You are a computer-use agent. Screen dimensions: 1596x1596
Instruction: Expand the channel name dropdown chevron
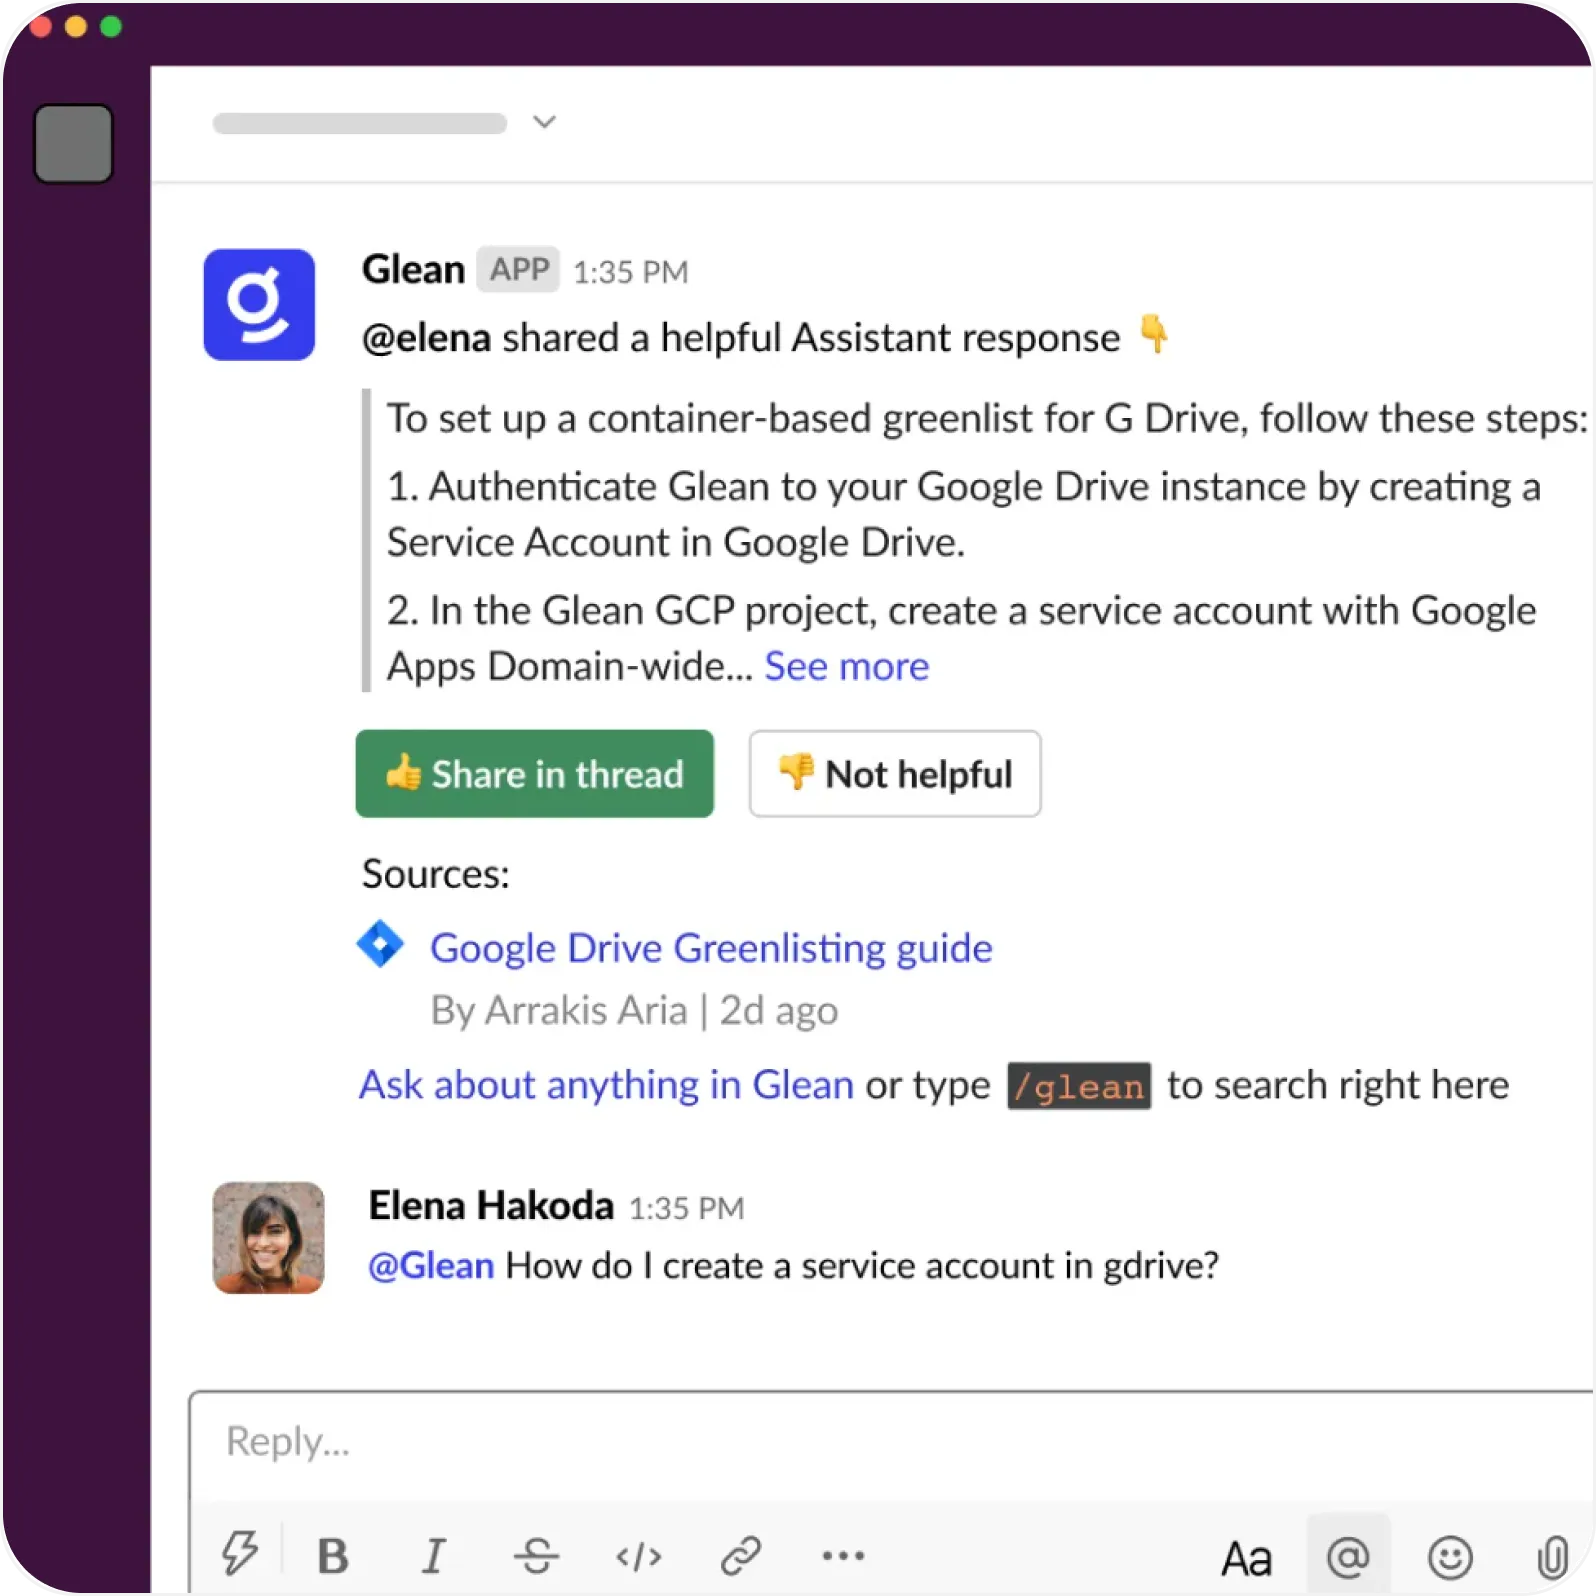pyautogui.click(x=544, y=122)
